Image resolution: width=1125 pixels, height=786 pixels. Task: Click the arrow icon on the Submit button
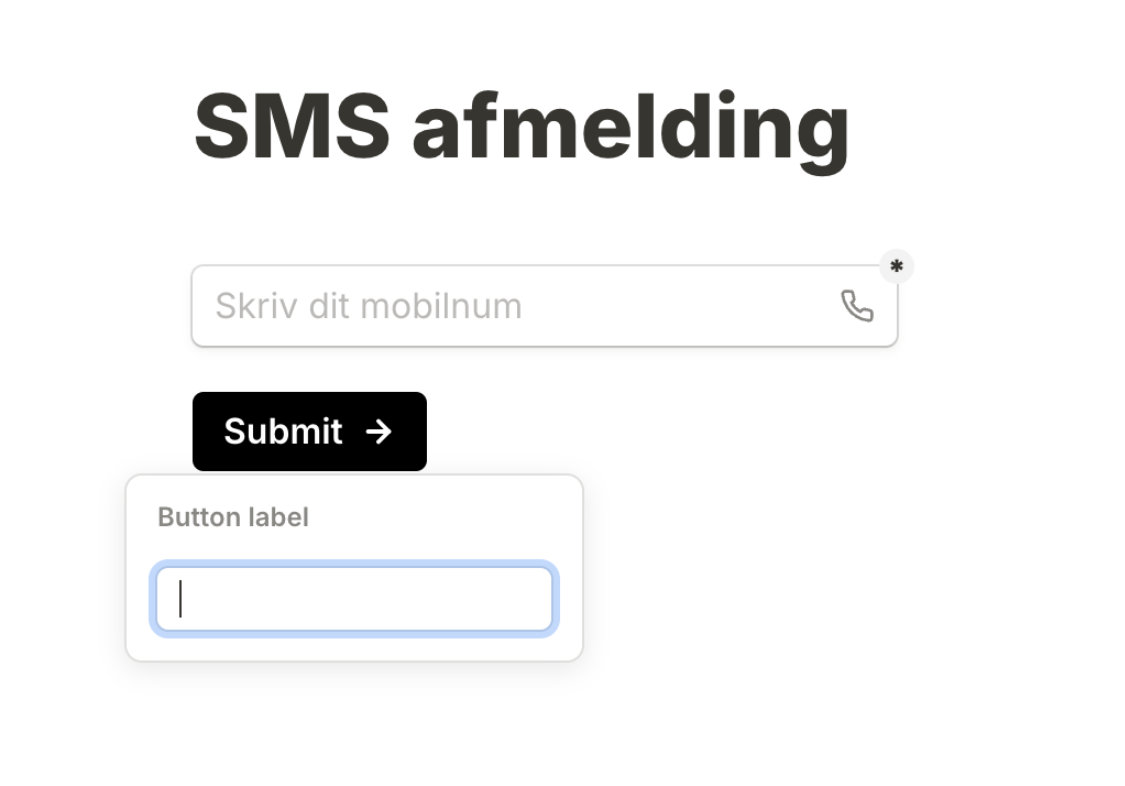click(x=378, y=432)
